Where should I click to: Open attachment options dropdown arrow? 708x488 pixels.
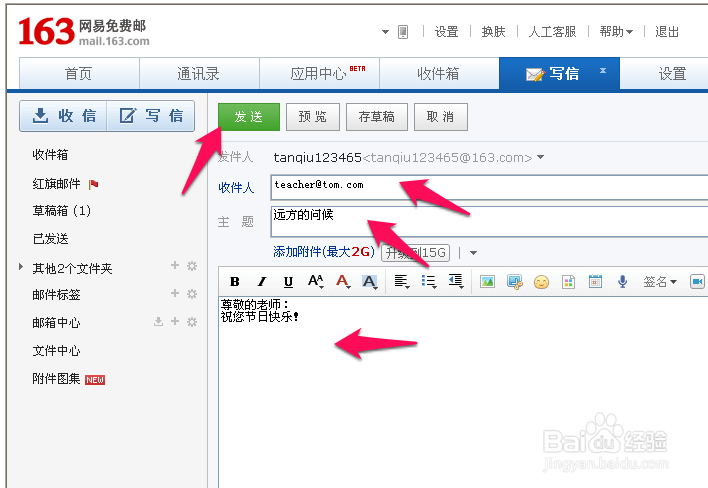pos(473,253)
